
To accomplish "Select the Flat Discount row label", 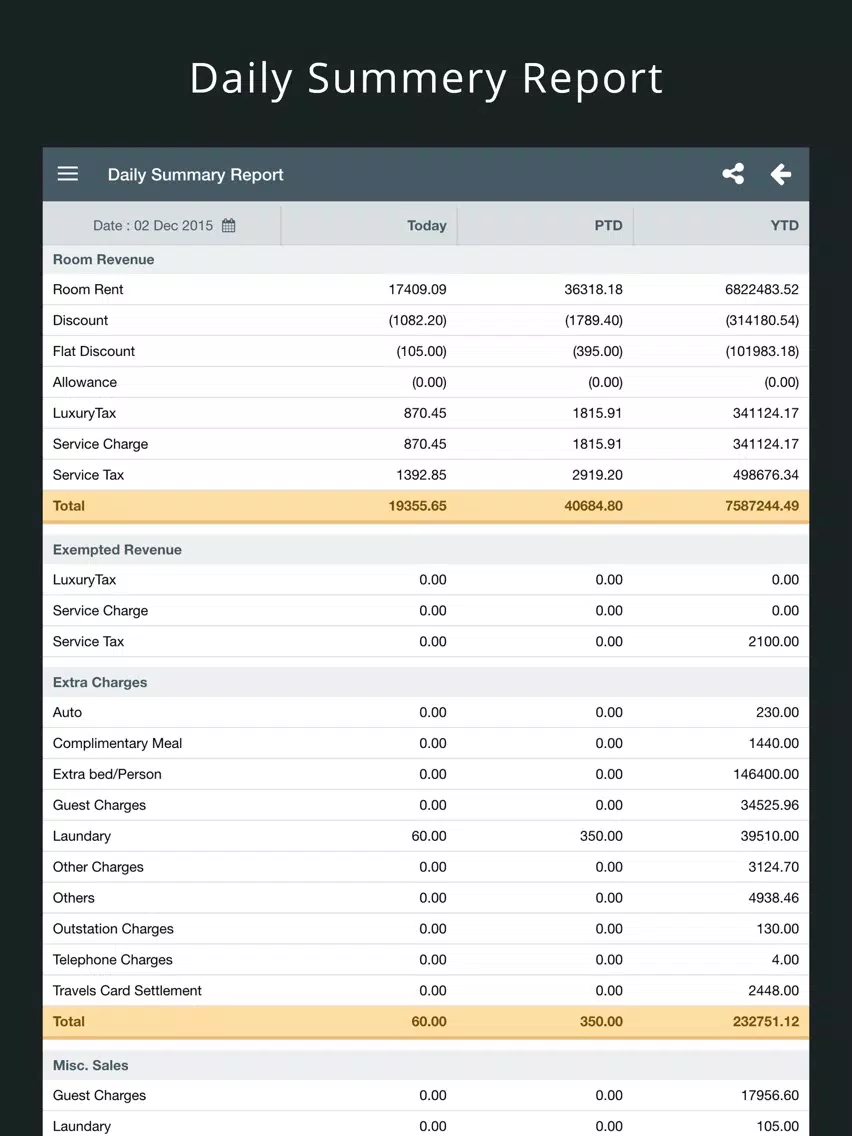I will [93, 351].
